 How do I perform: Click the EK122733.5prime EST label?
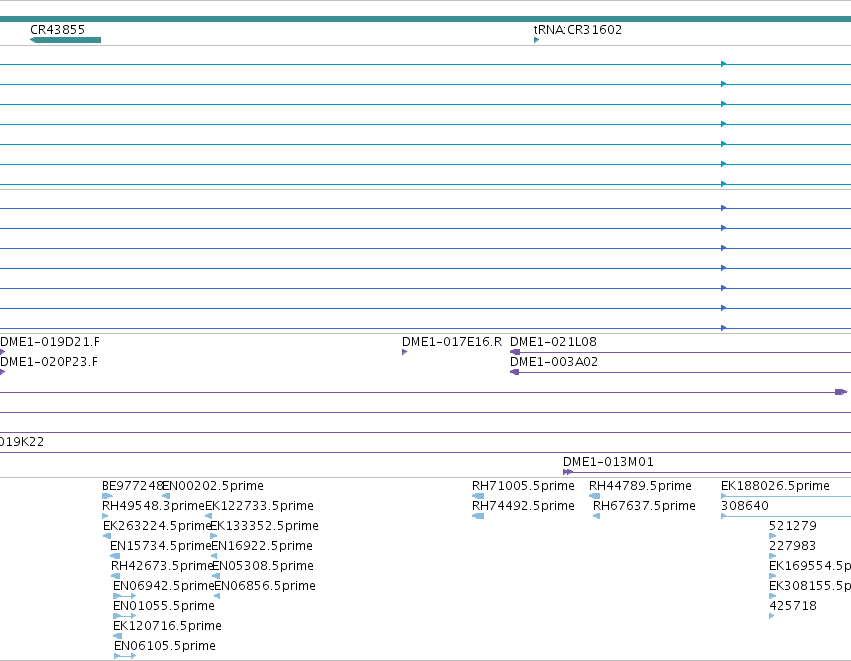tap(259, 506)
